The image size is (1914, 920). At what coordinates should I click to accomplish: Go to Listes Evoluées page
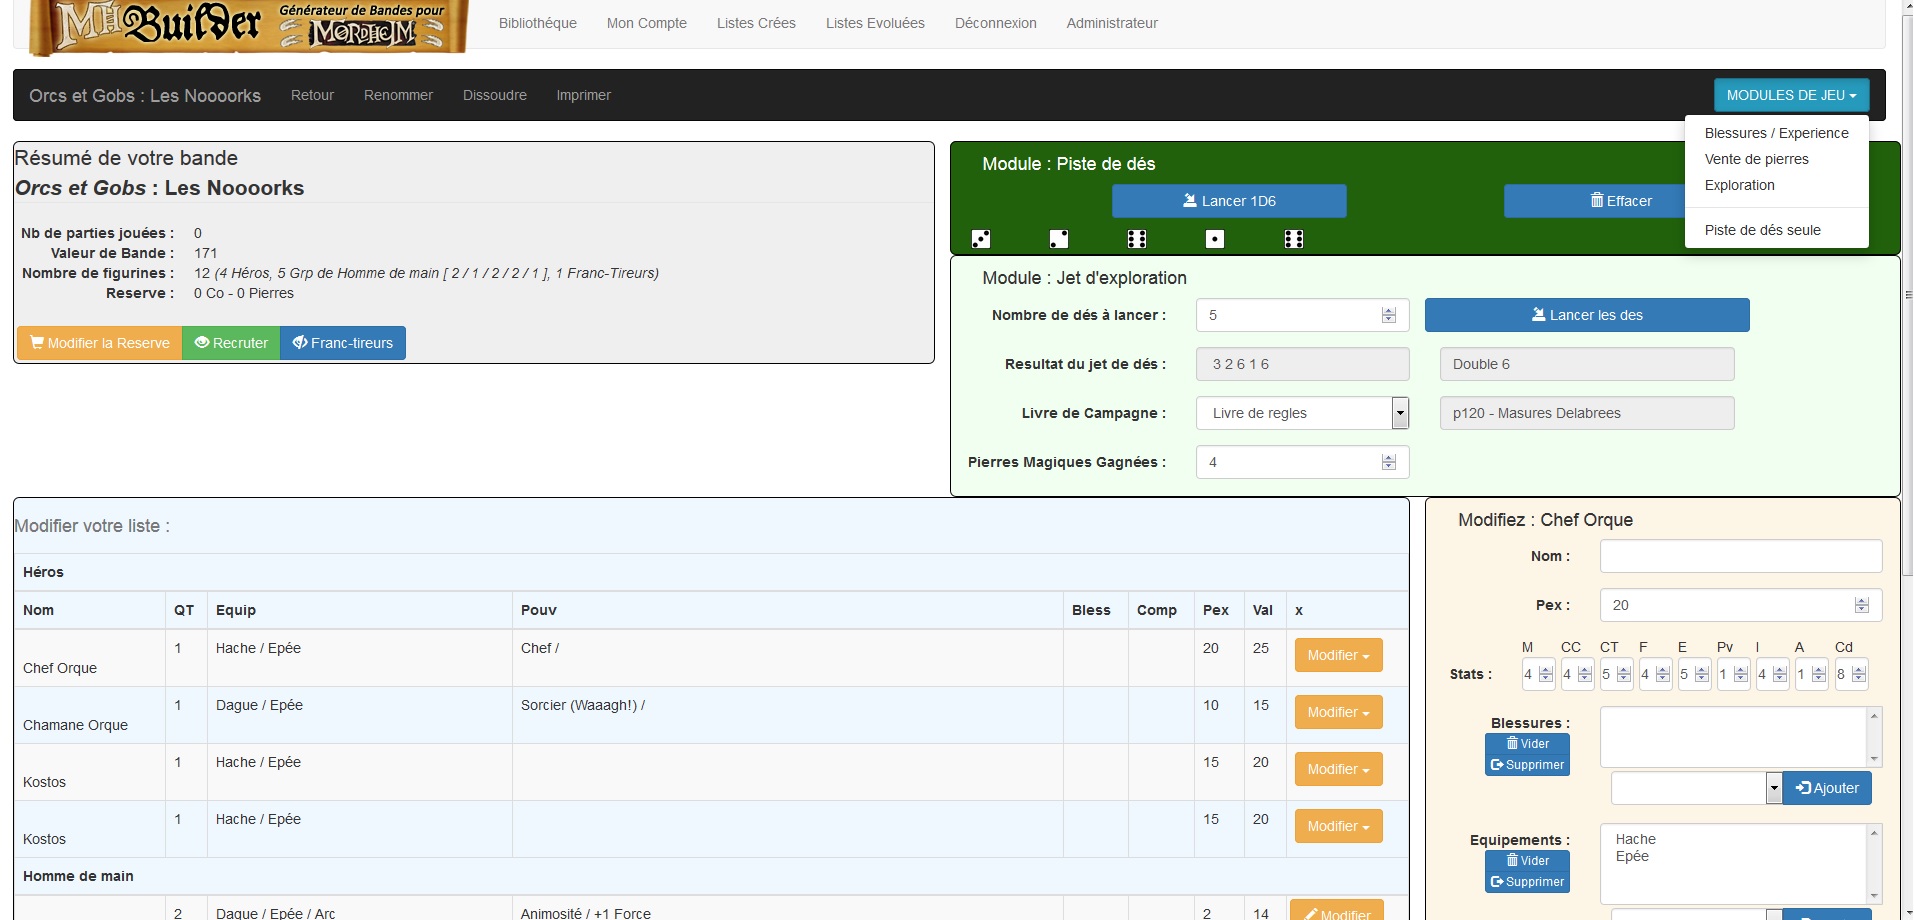click(x=875, y=23)
